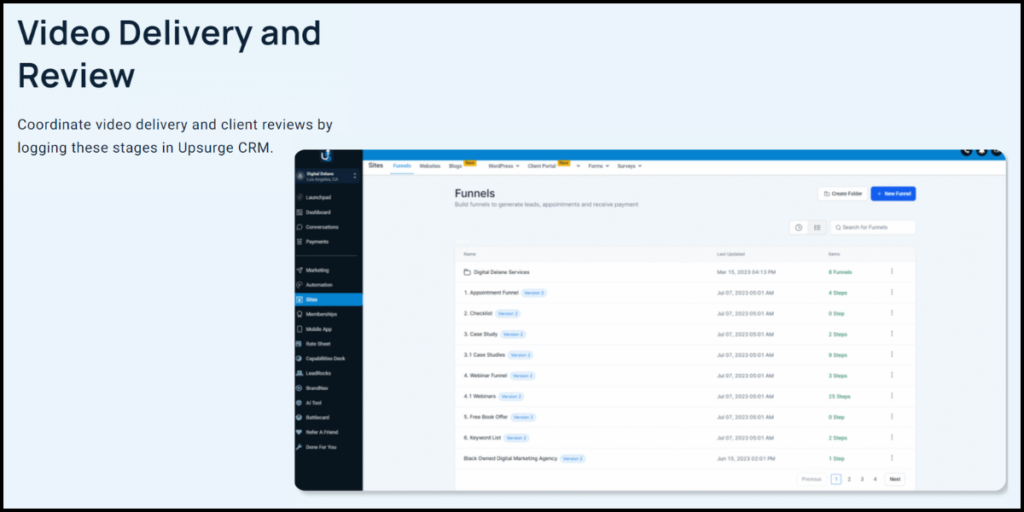Open AI Tool sidebar icon
Viewport: 1024px width, 512px height.
(299, 403)
